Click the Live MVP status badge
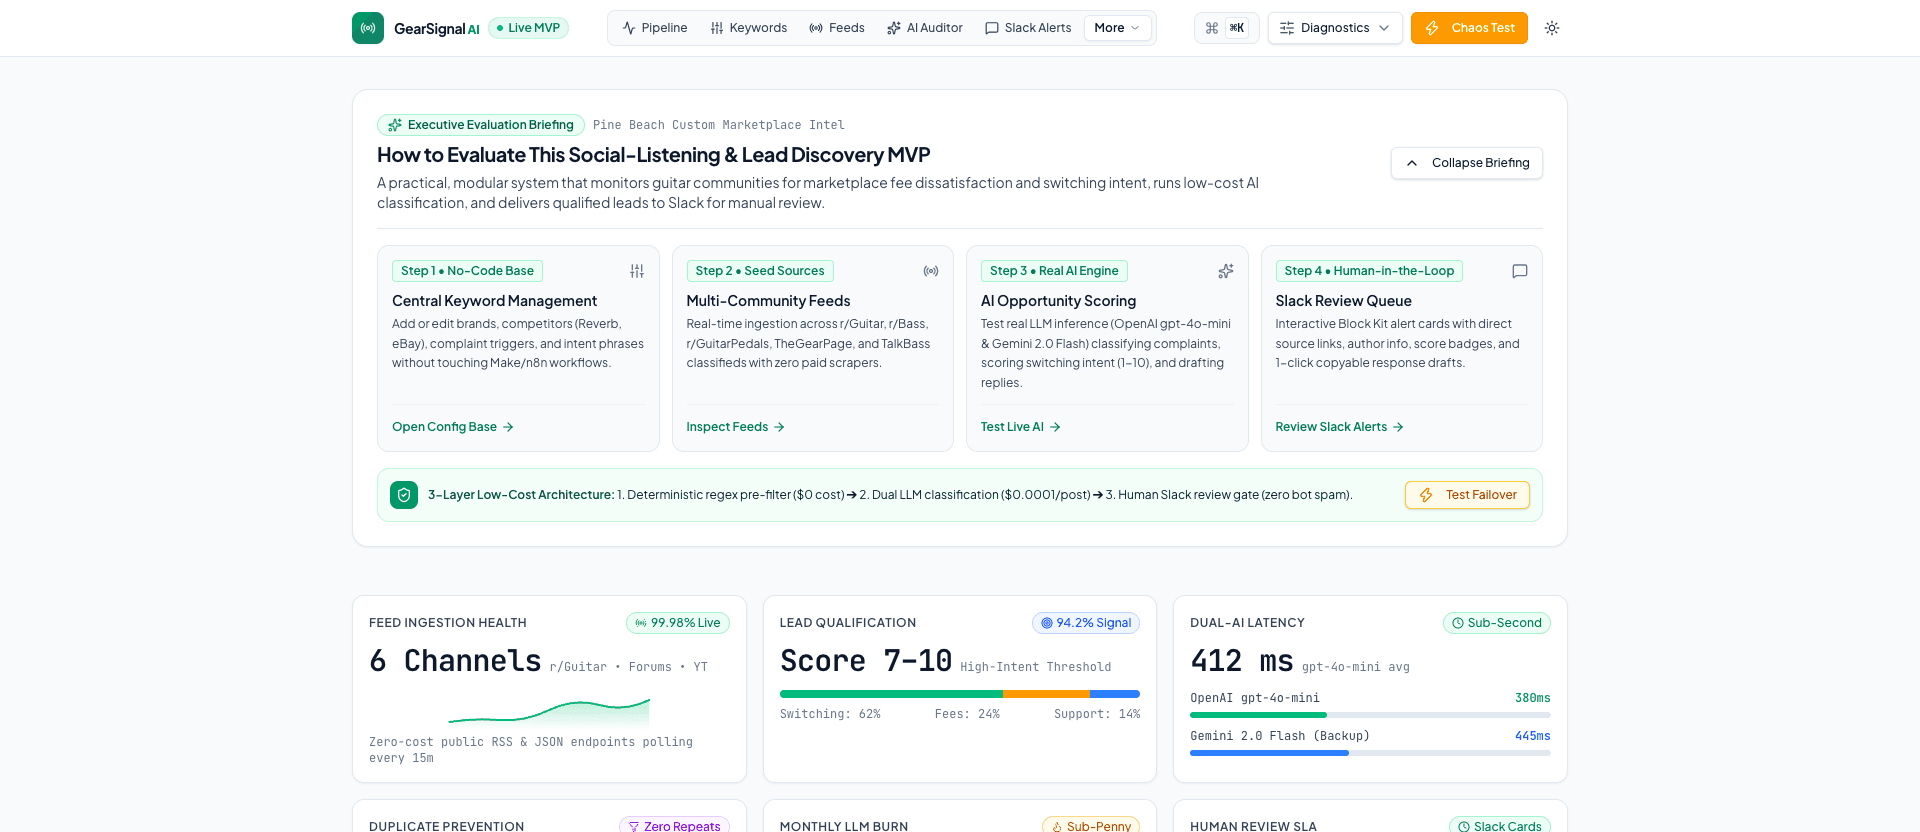Screen dimensions: 1920x832 pos(528,28)
